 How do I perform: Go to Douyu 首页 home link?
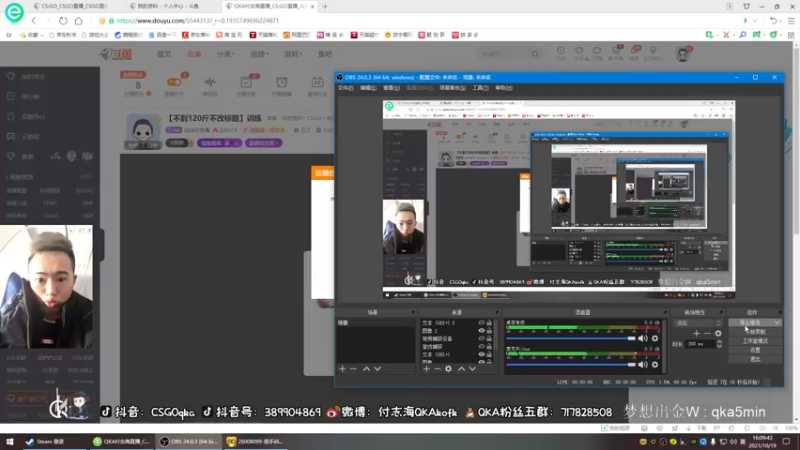coord(164,54)
